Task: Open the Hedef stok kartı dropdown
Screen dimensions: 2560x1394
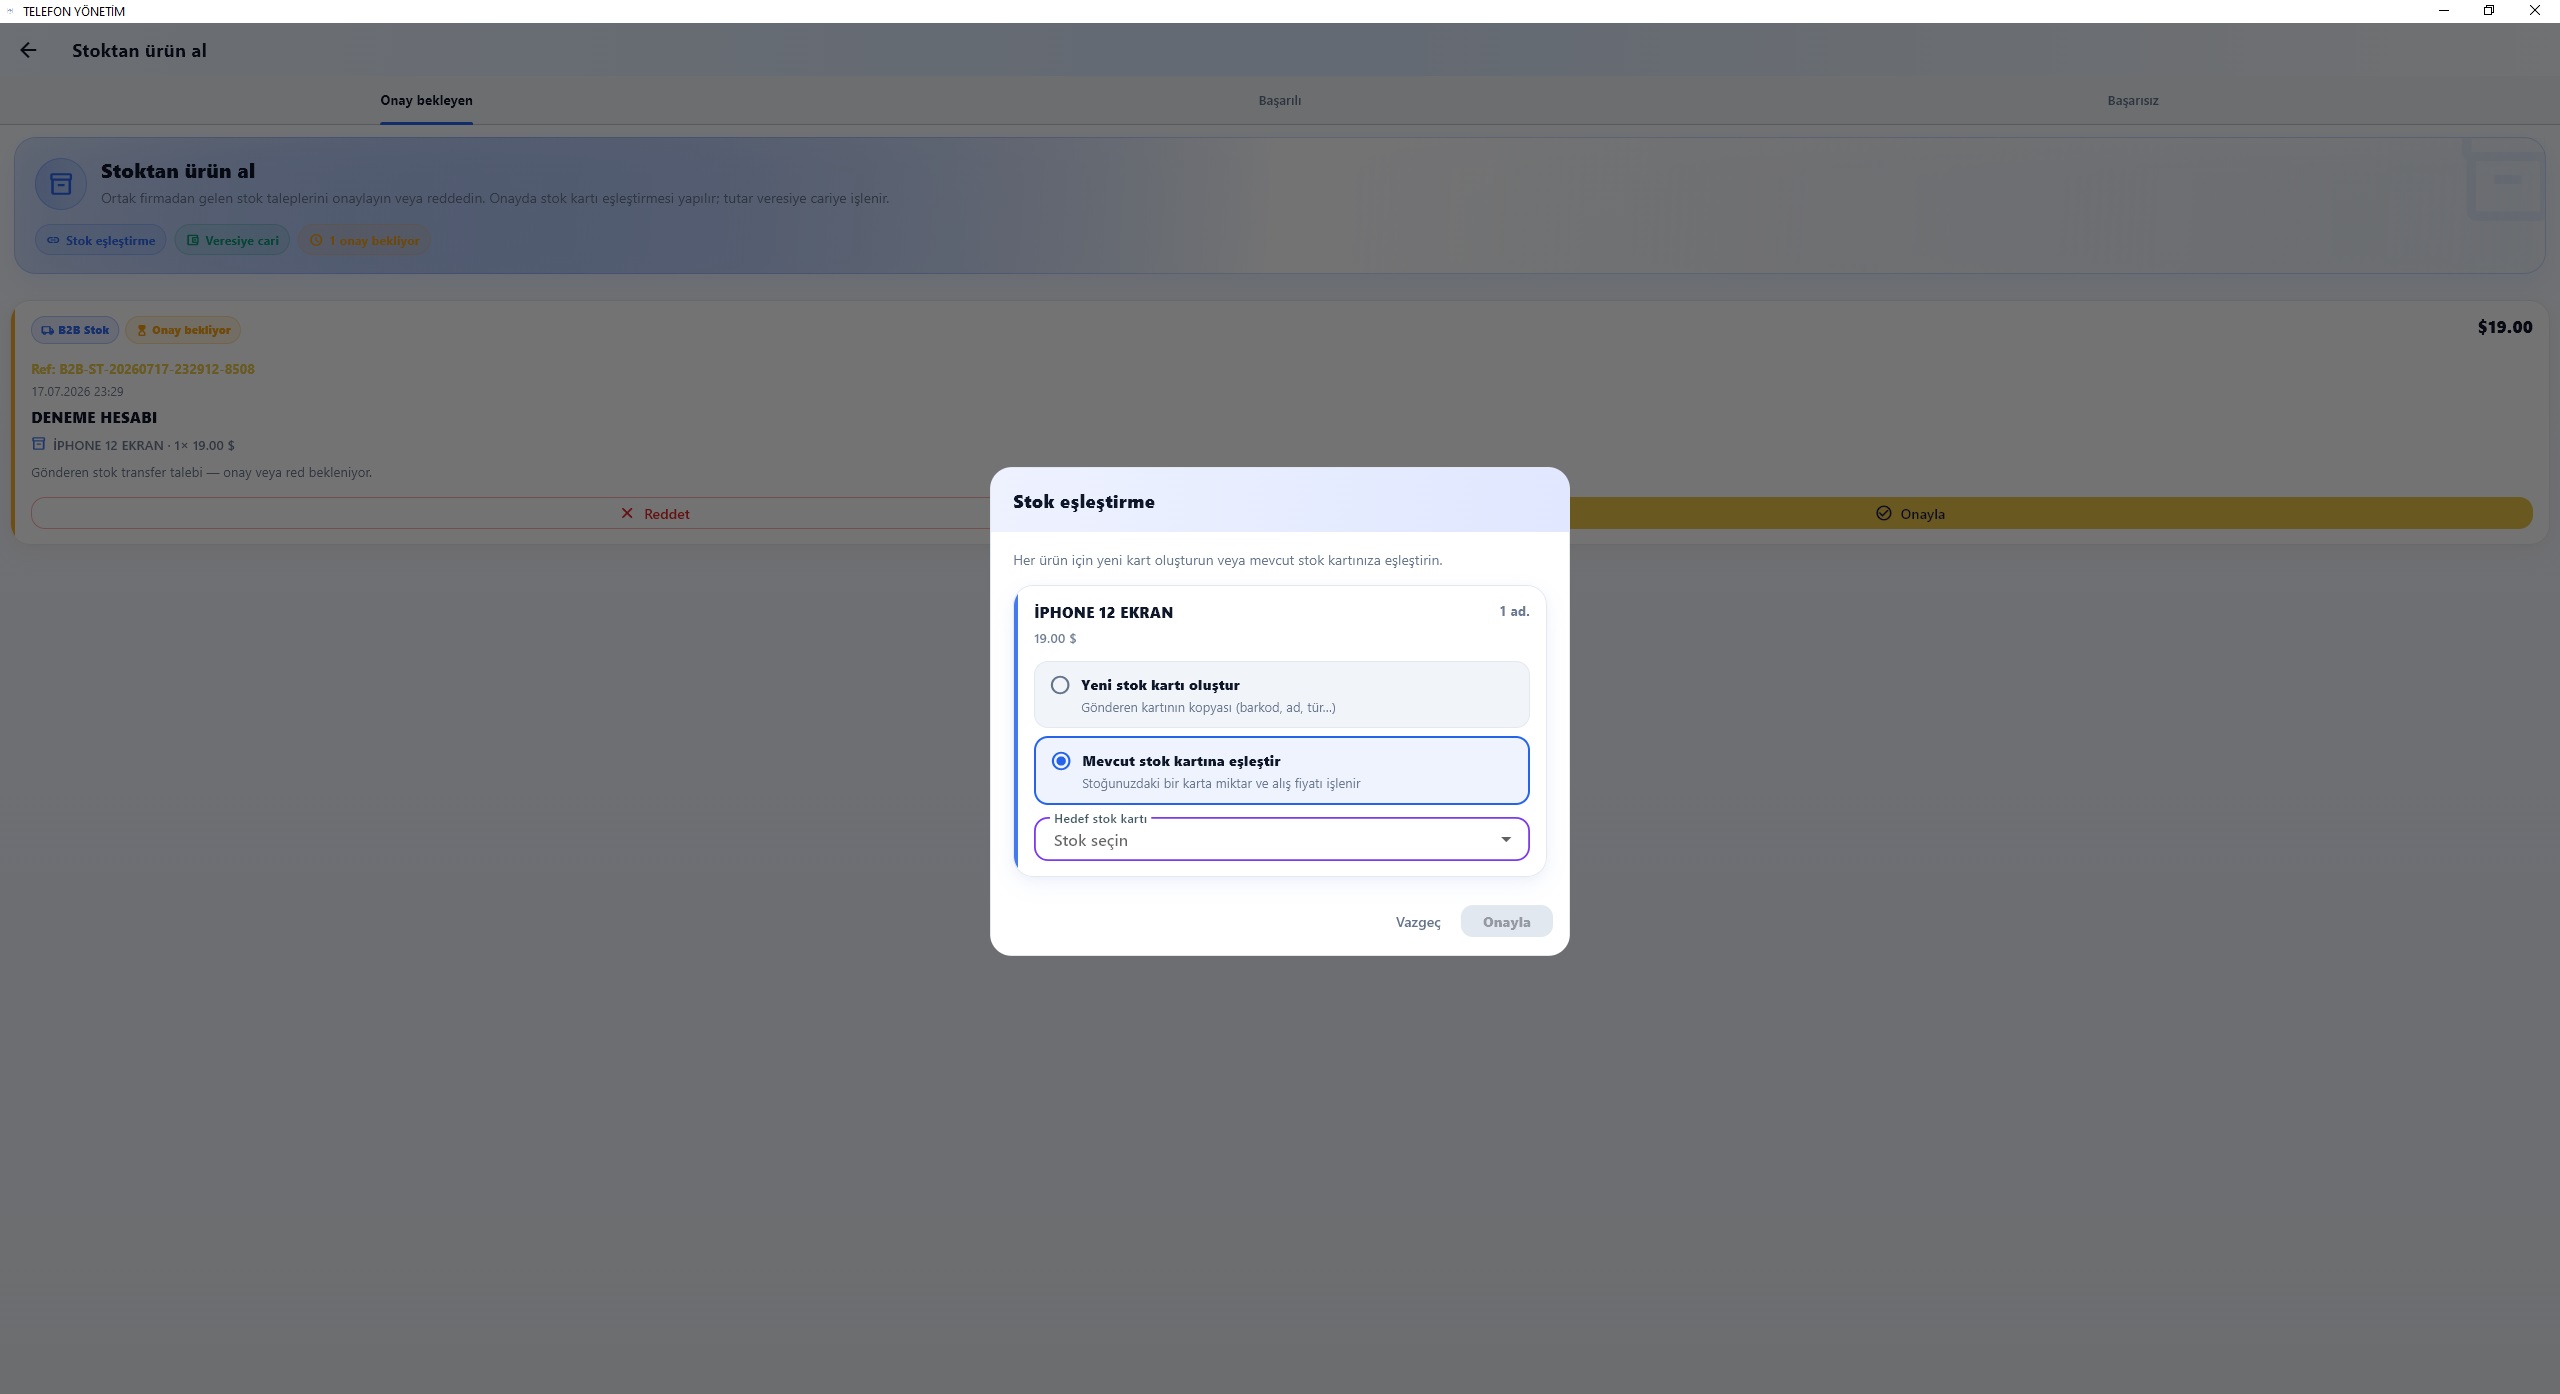Action: 1281,839
